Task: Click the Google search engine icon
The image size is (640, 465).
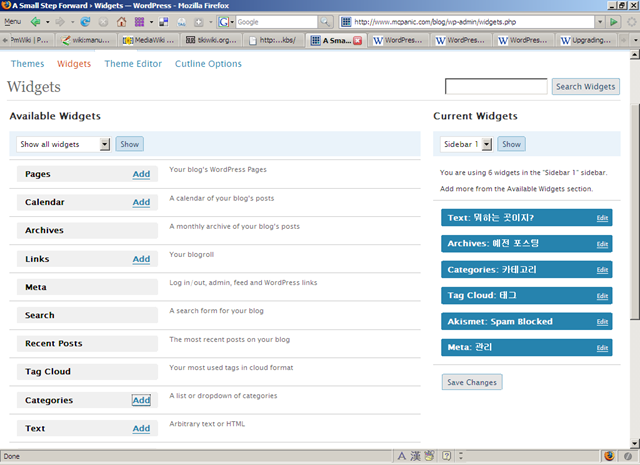Action: click(223, 22)
